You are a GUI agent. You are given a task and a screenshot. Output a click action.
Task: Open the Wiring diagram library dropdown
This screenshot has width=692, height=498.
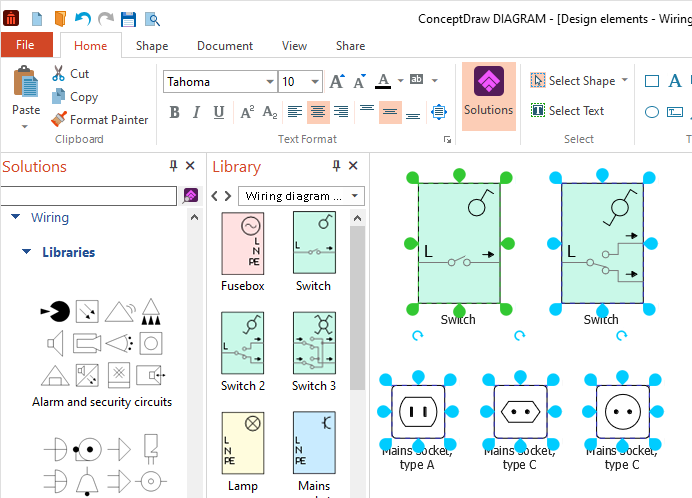pos(354,196)
